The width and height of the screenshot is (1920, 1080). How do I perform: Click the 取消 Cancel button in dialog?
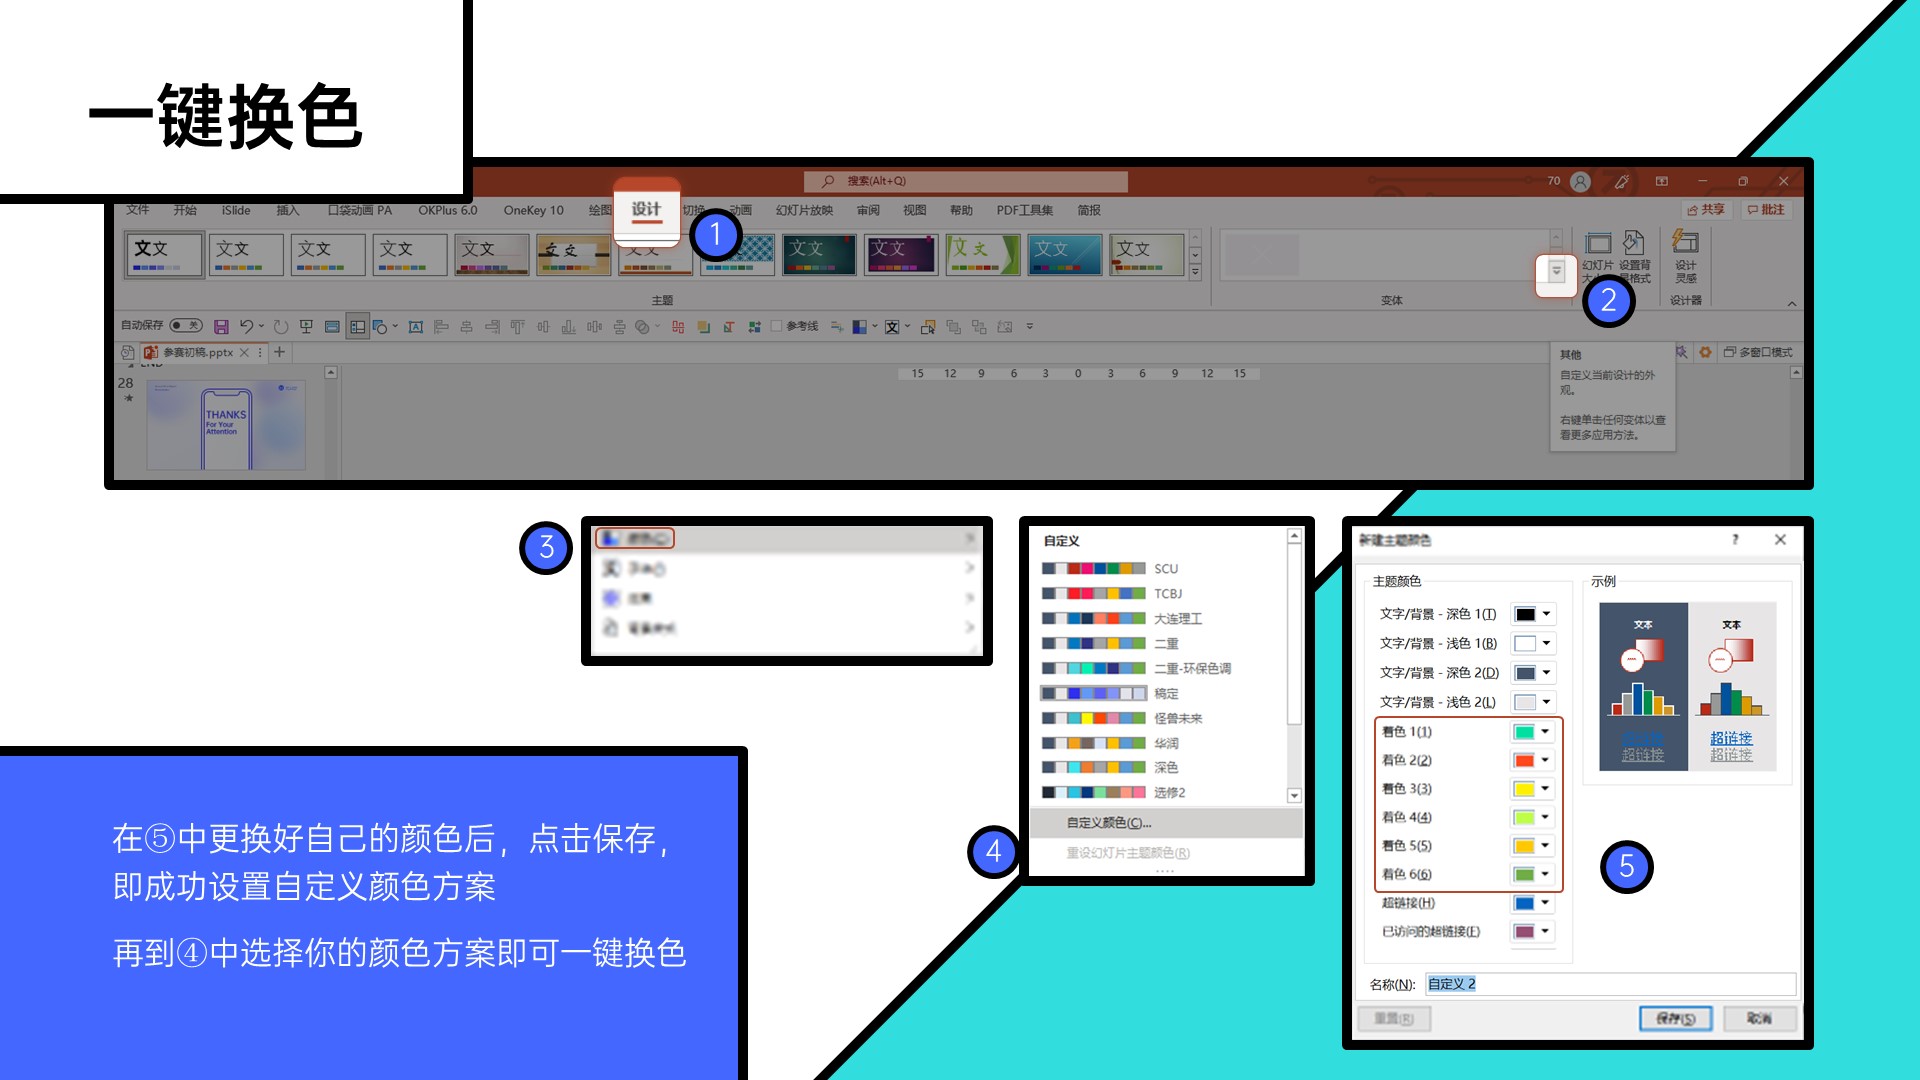click(x=1759, y=1018)
